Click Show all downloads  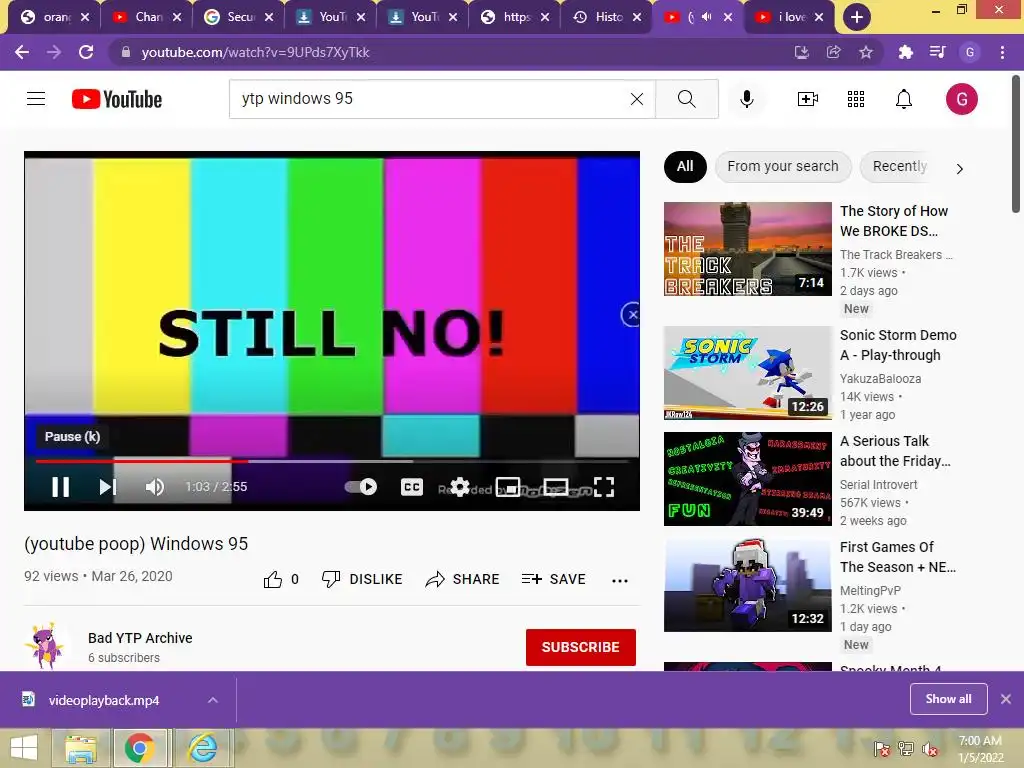coord(948,699)
